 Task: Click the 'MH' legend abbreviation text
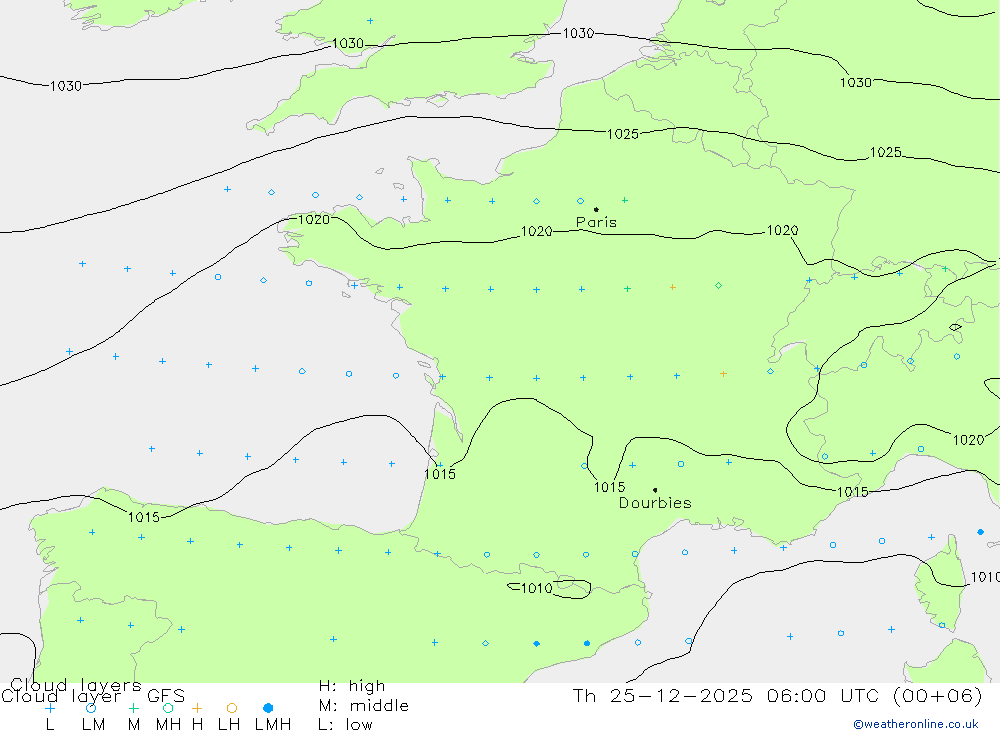168,725
